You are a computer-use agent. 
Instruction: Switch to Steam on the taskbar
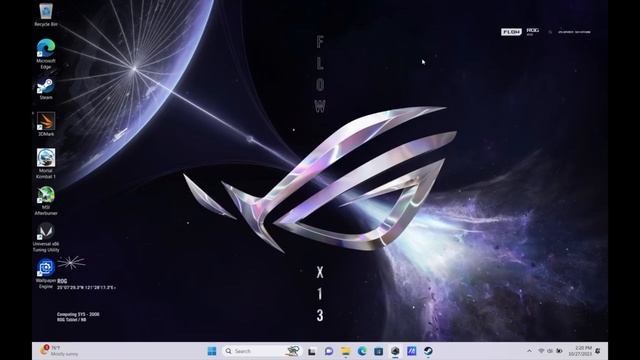[428, 351]
